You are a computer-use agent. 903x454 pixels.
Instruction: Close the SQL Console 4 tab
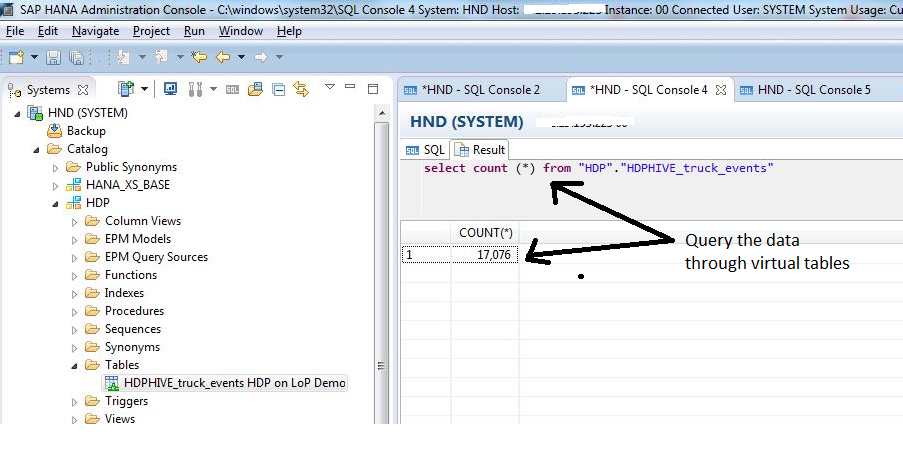720,90
